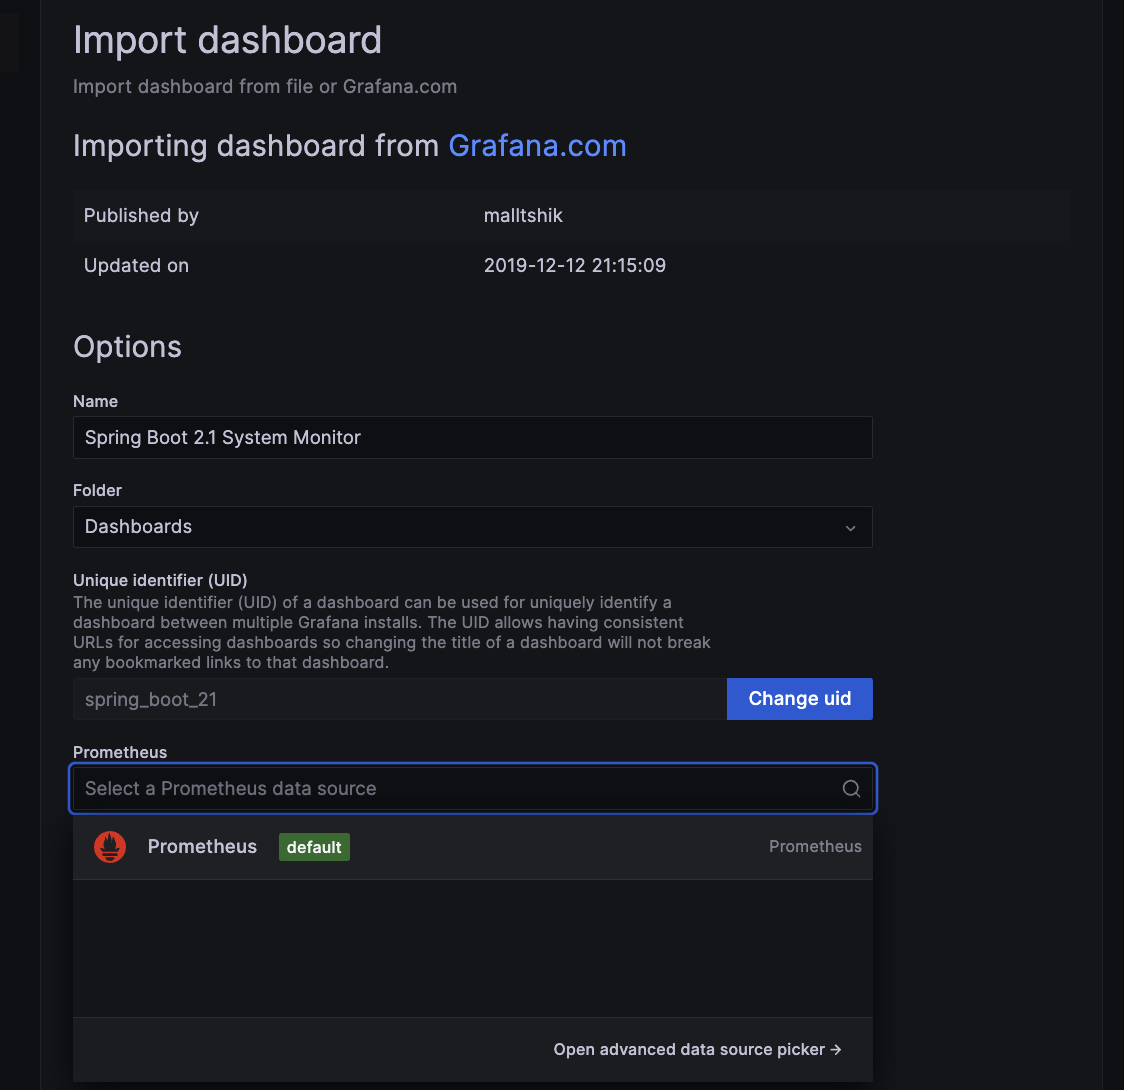Open the Grafana.com link in heading
The image size is (1124, 1090).
(537, 145)
